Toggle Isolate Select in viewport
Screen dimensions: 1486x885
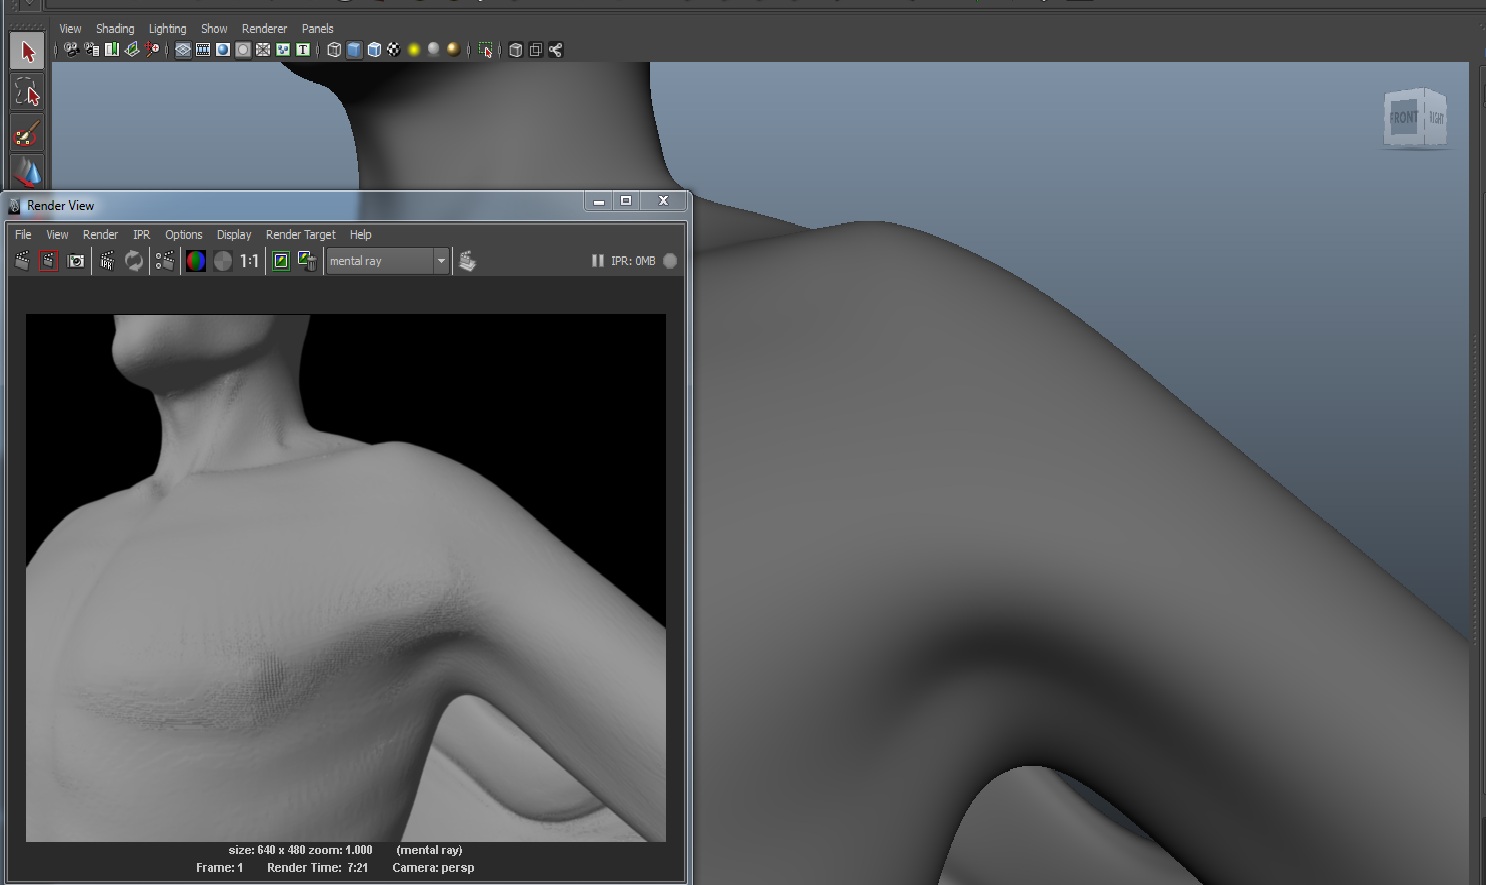[x=486, y=49]
